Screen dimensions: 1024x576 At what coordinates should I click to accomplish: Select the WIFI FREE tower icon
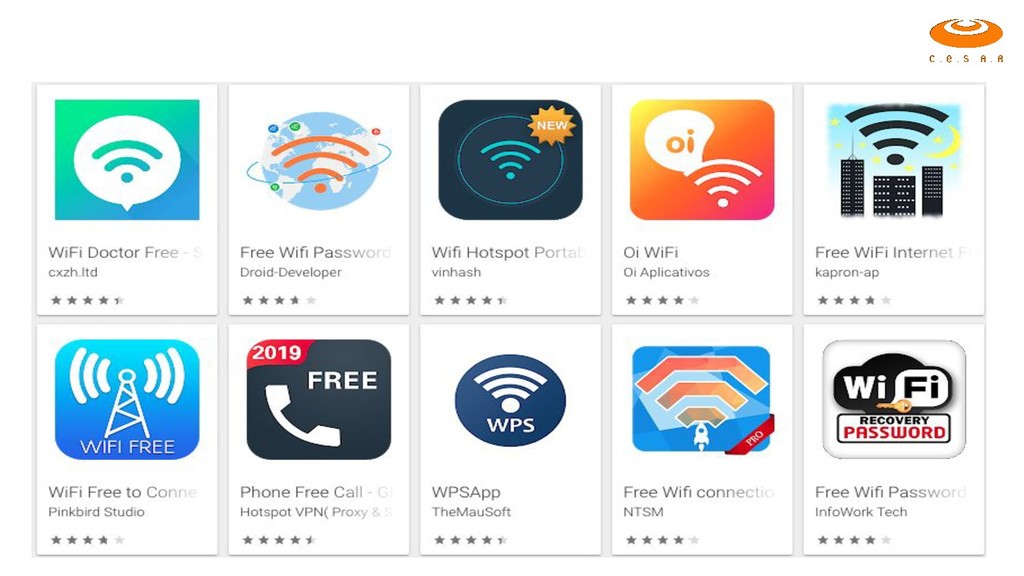127,400
